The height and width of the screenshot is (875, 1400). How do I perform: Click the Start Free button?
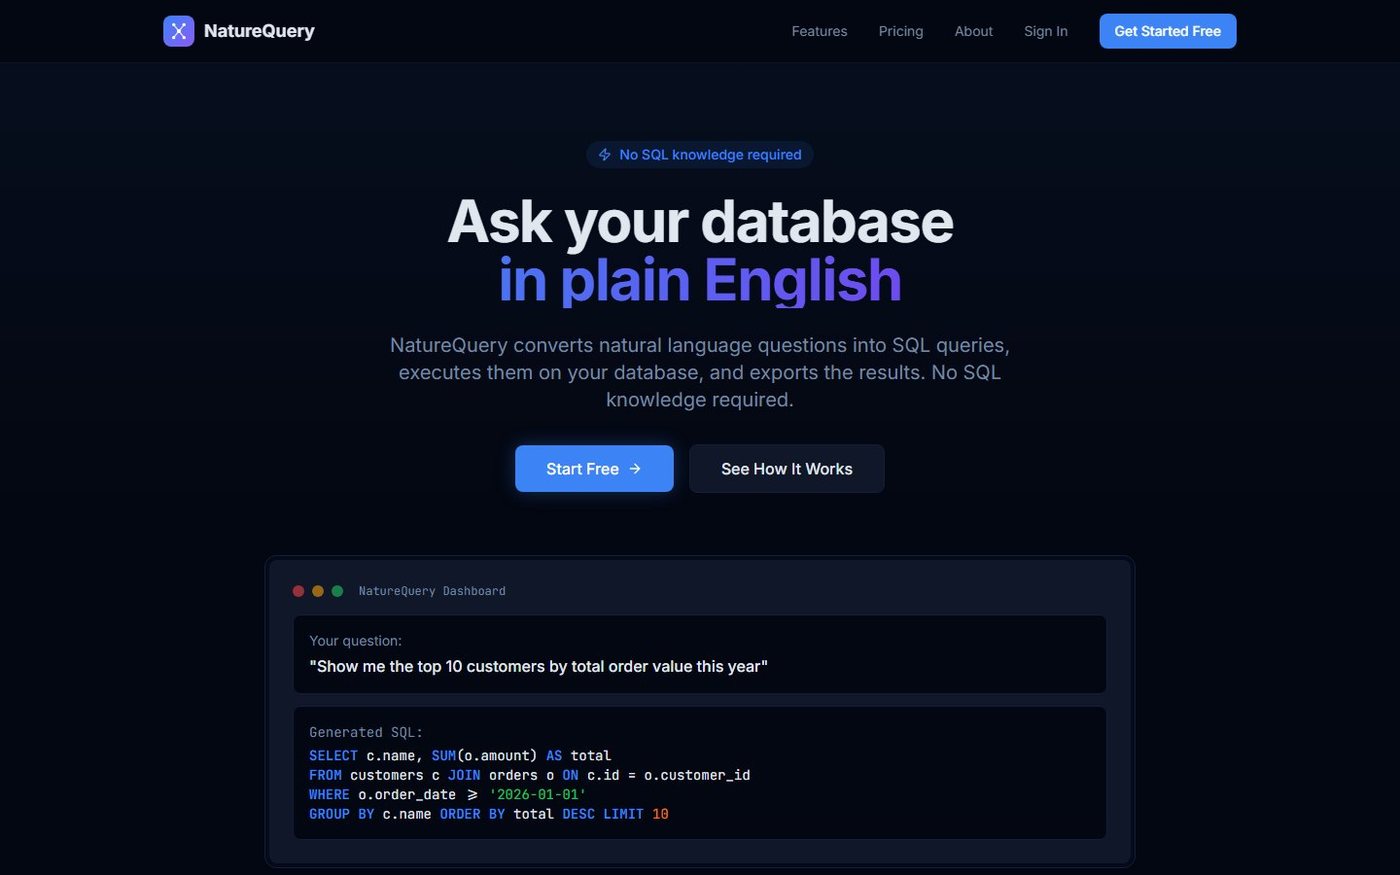click(x=594, y=469)
